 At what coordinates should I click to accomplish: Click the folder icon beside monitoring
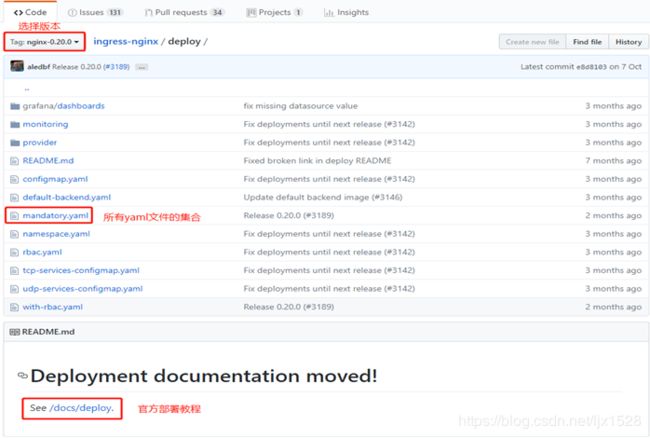point(15,124)
